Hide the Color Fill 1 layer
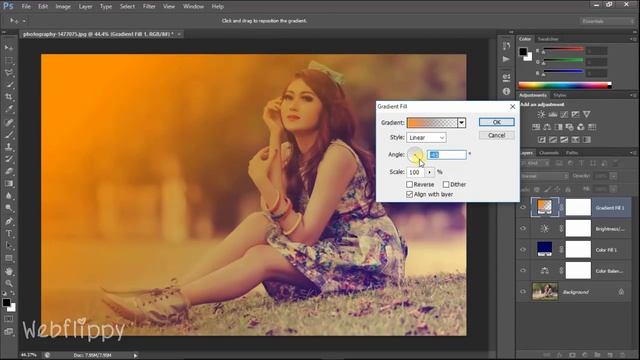This screenshot has width=640, height=360. (x=523, y=250)
